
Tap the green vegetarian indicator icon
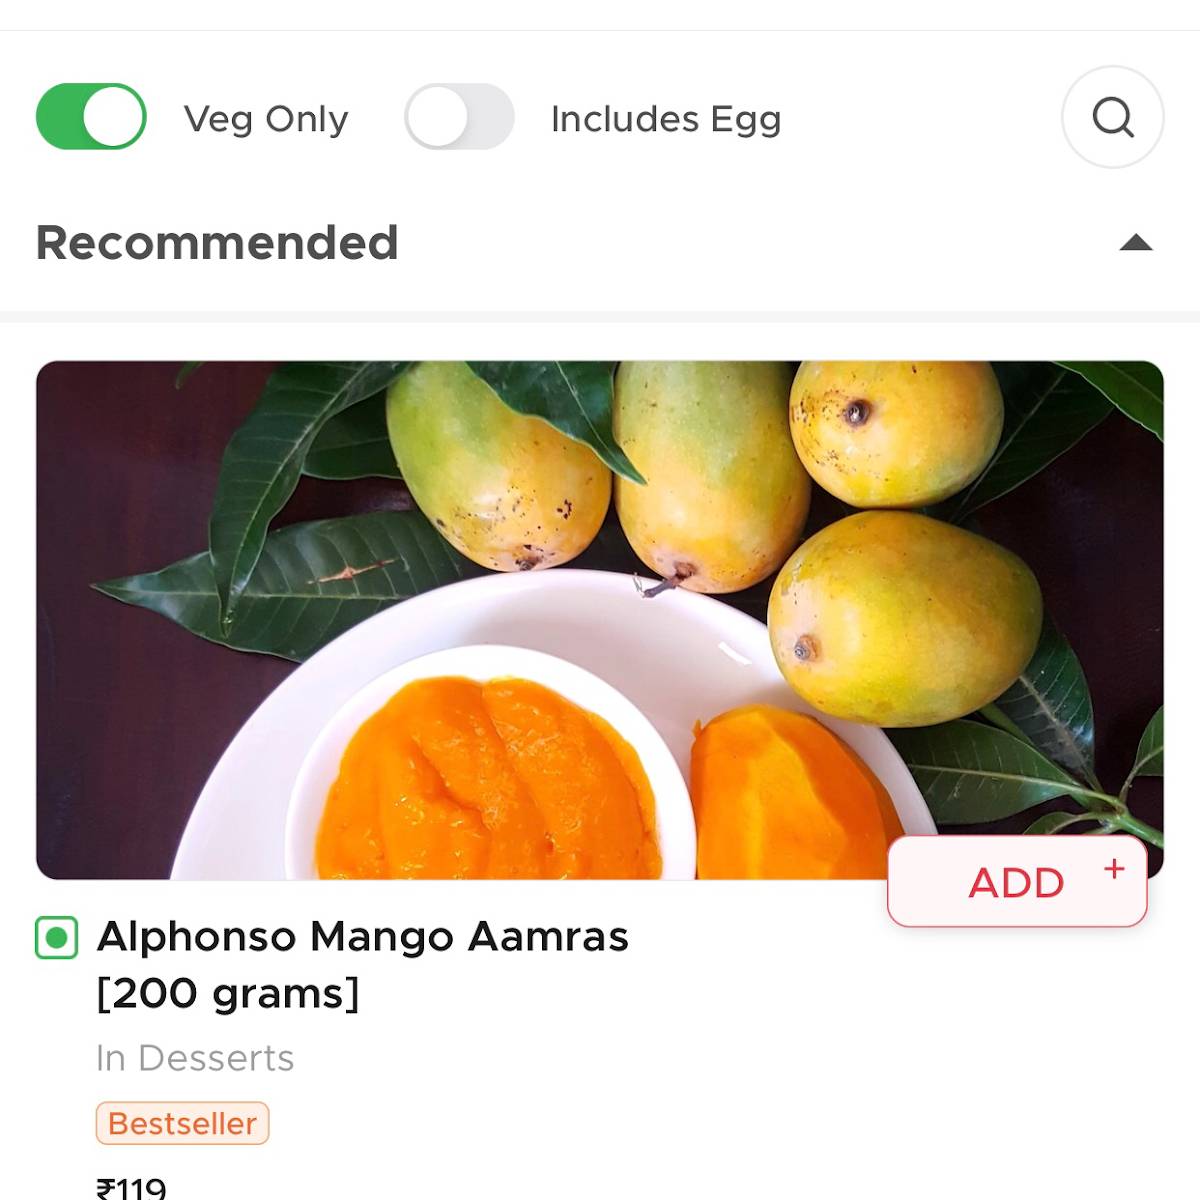point(57,938)
